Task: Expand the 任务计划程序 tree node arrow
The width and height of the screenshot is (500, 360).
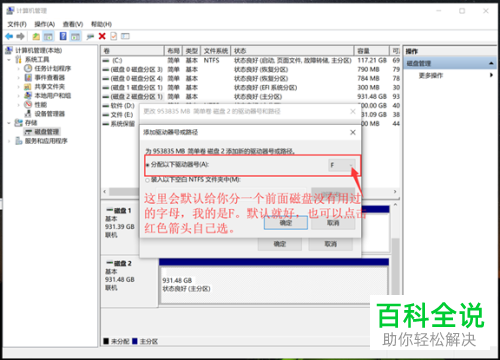Action: click(x=19, y=69)
